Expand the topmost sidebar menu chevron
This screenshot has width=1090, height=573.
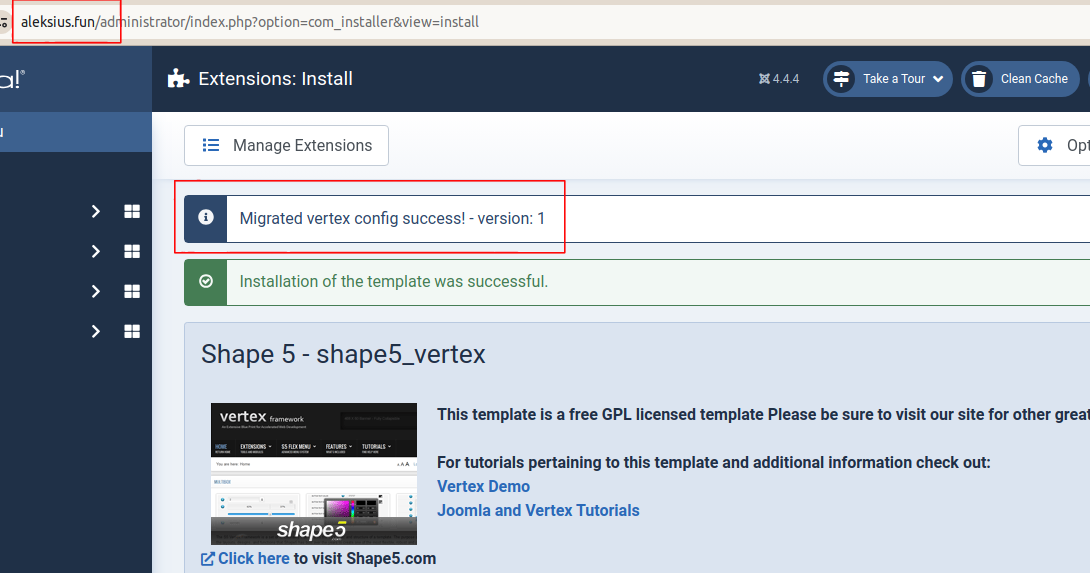click(96, 211)
